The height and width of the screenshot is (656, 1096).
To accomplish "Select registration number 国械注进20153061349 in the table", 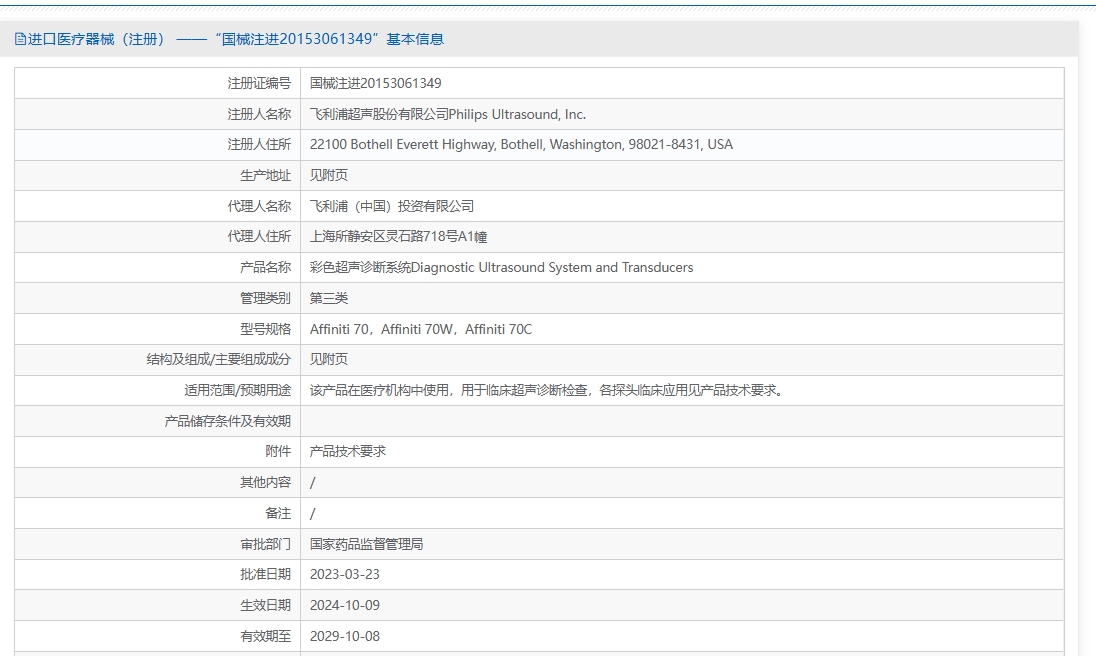I will 375,83.
